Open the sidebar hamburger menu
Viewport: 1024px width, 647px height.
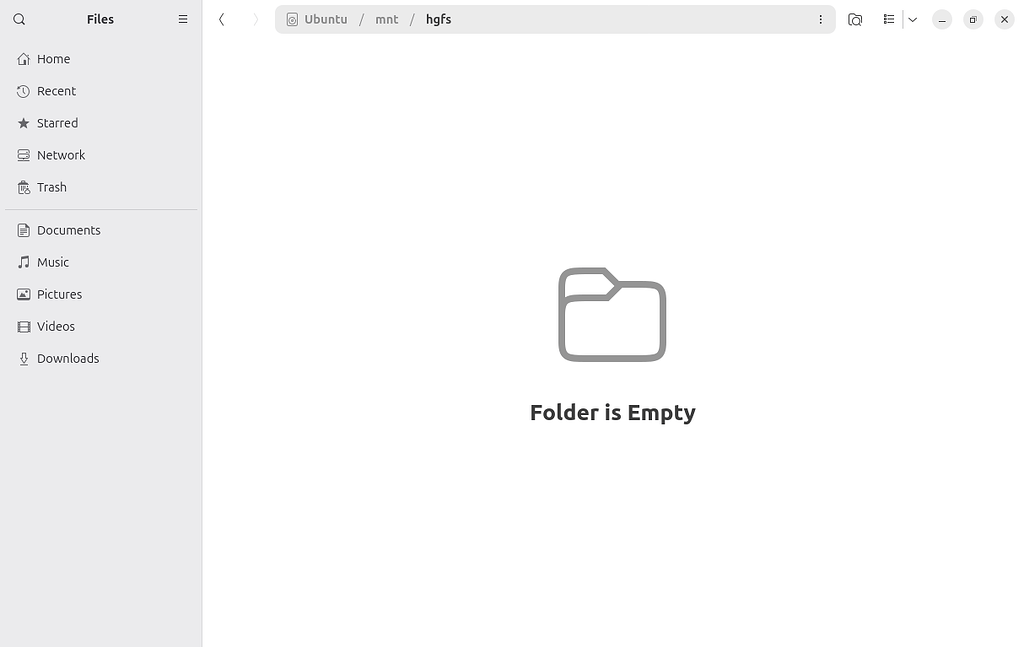(183, 20)
